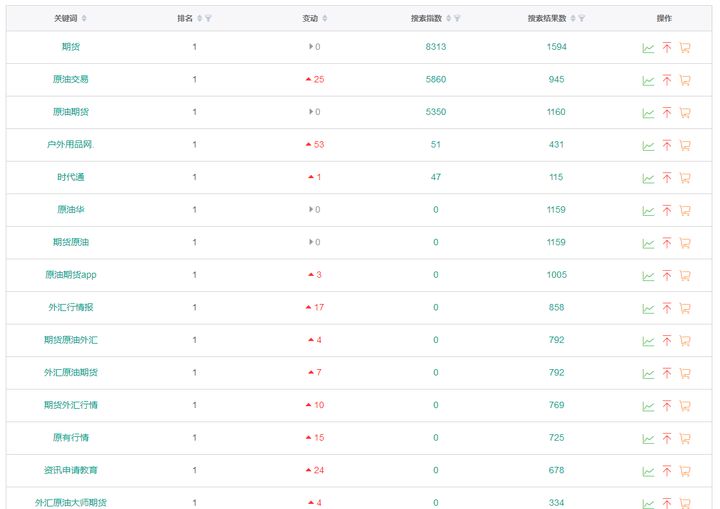Click search index value 8313

tap(436, 46)
